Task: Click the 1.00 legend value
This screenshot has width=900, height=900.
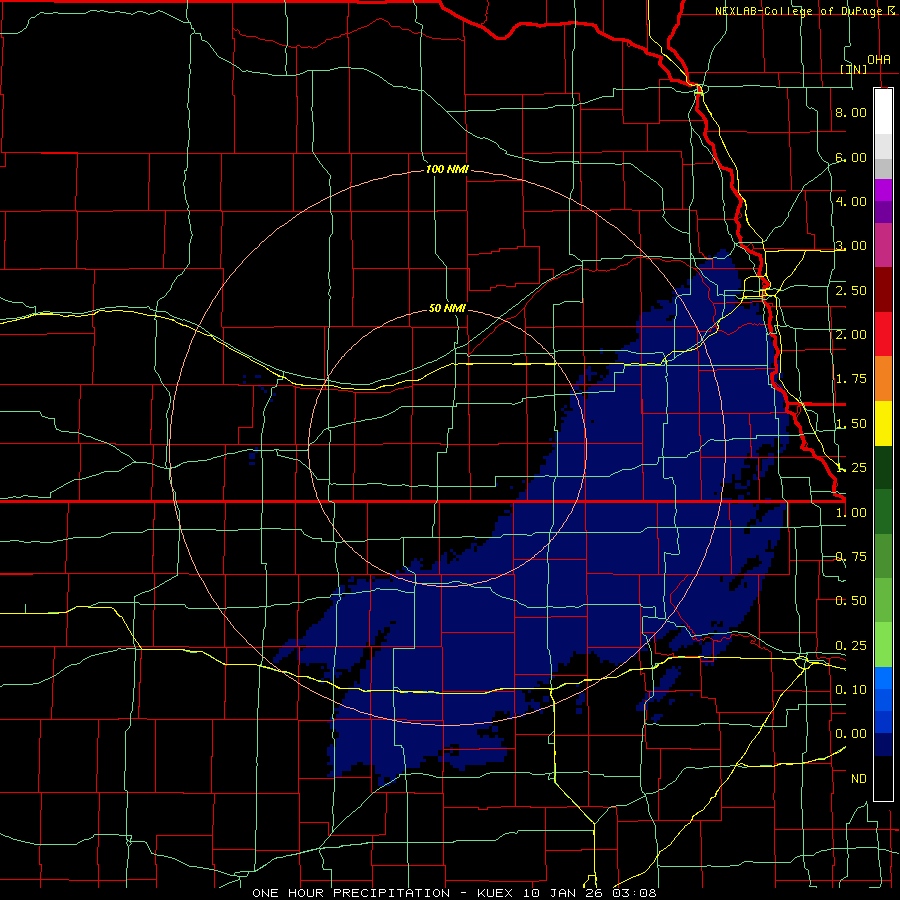Action: point(851,513)
